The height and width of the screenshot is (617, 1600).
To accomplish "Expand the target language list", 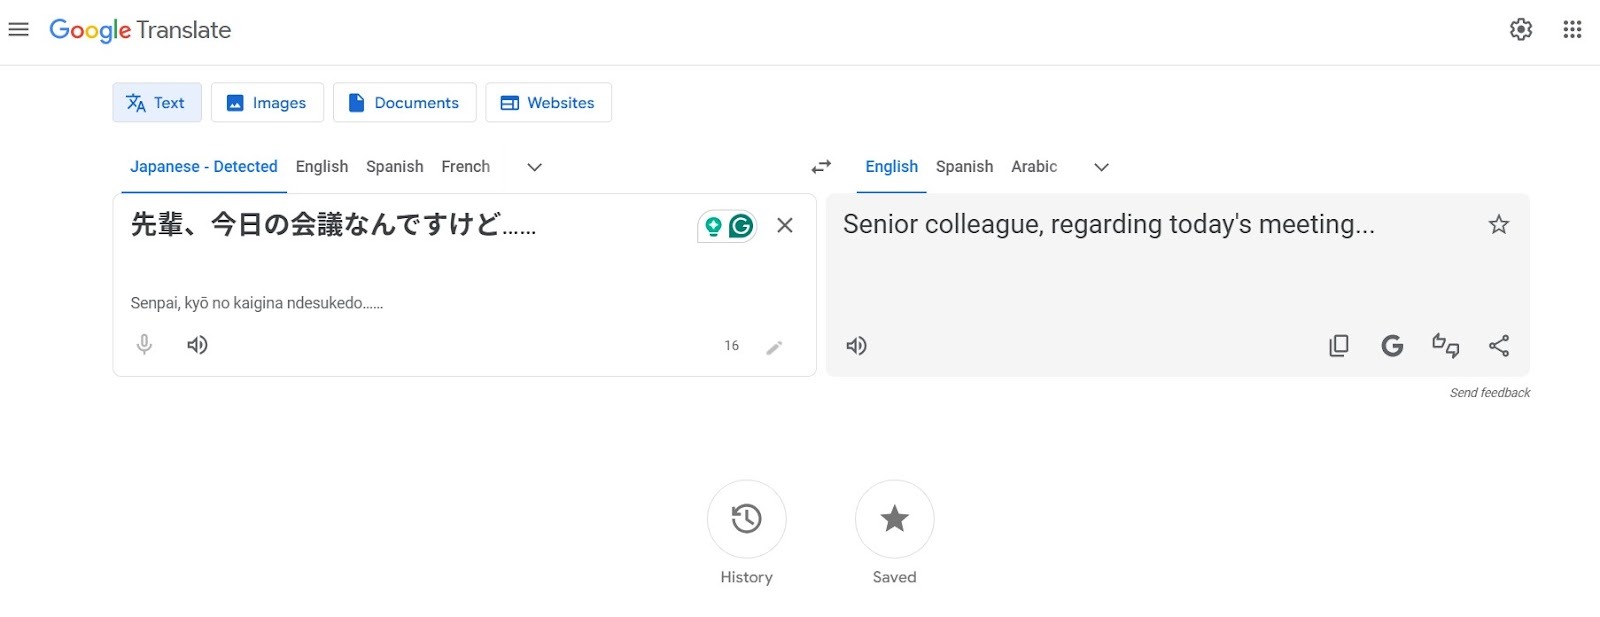I will (x=1101, y=167).
